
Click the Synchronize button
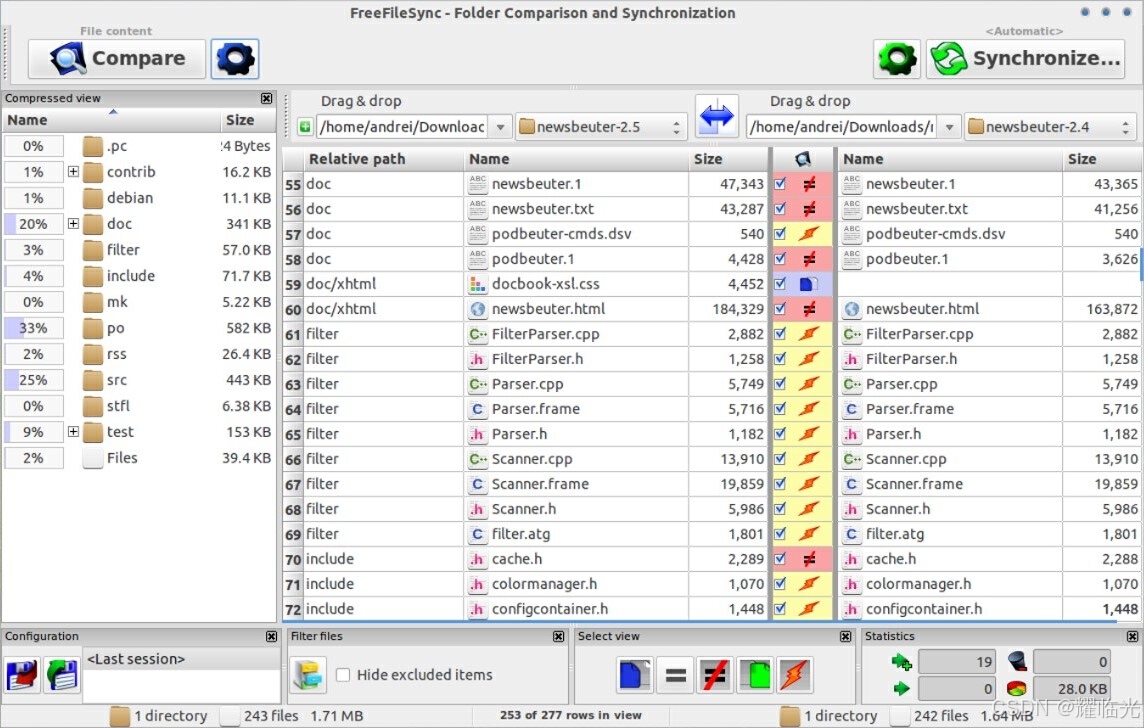click(1026, 58)
